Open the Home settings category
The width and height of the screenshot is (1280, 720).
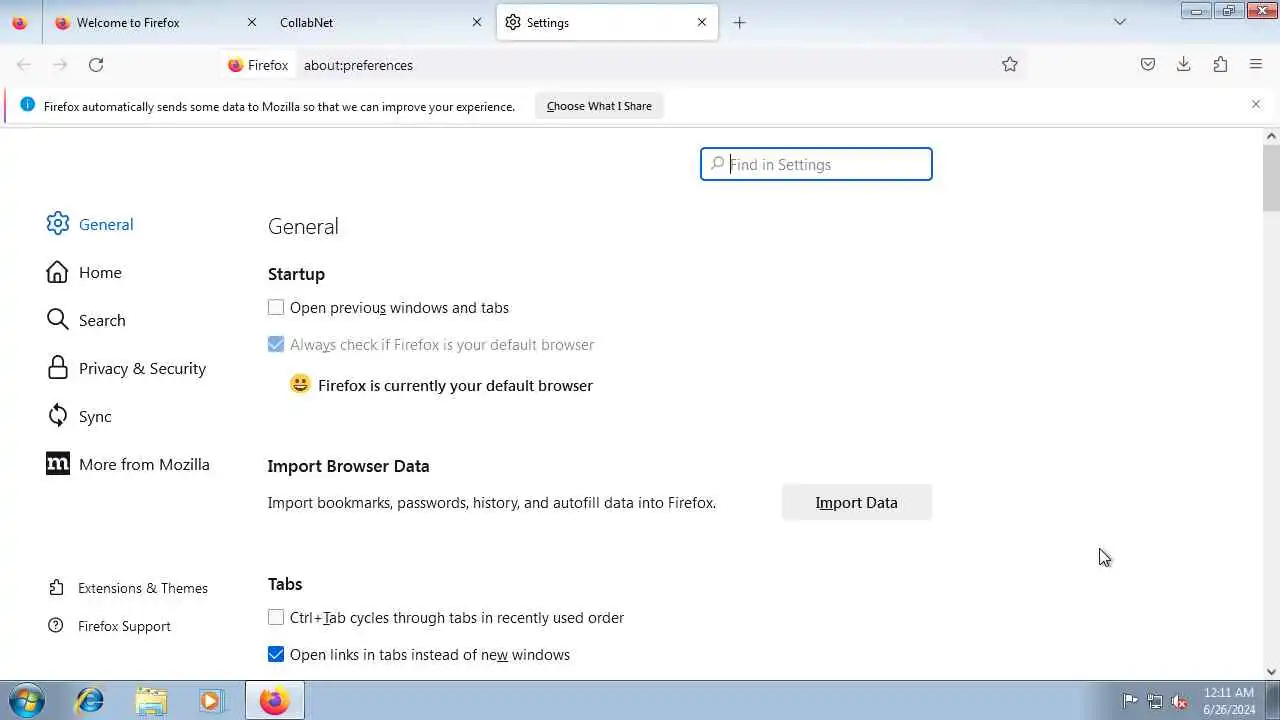tap(84, 272)
